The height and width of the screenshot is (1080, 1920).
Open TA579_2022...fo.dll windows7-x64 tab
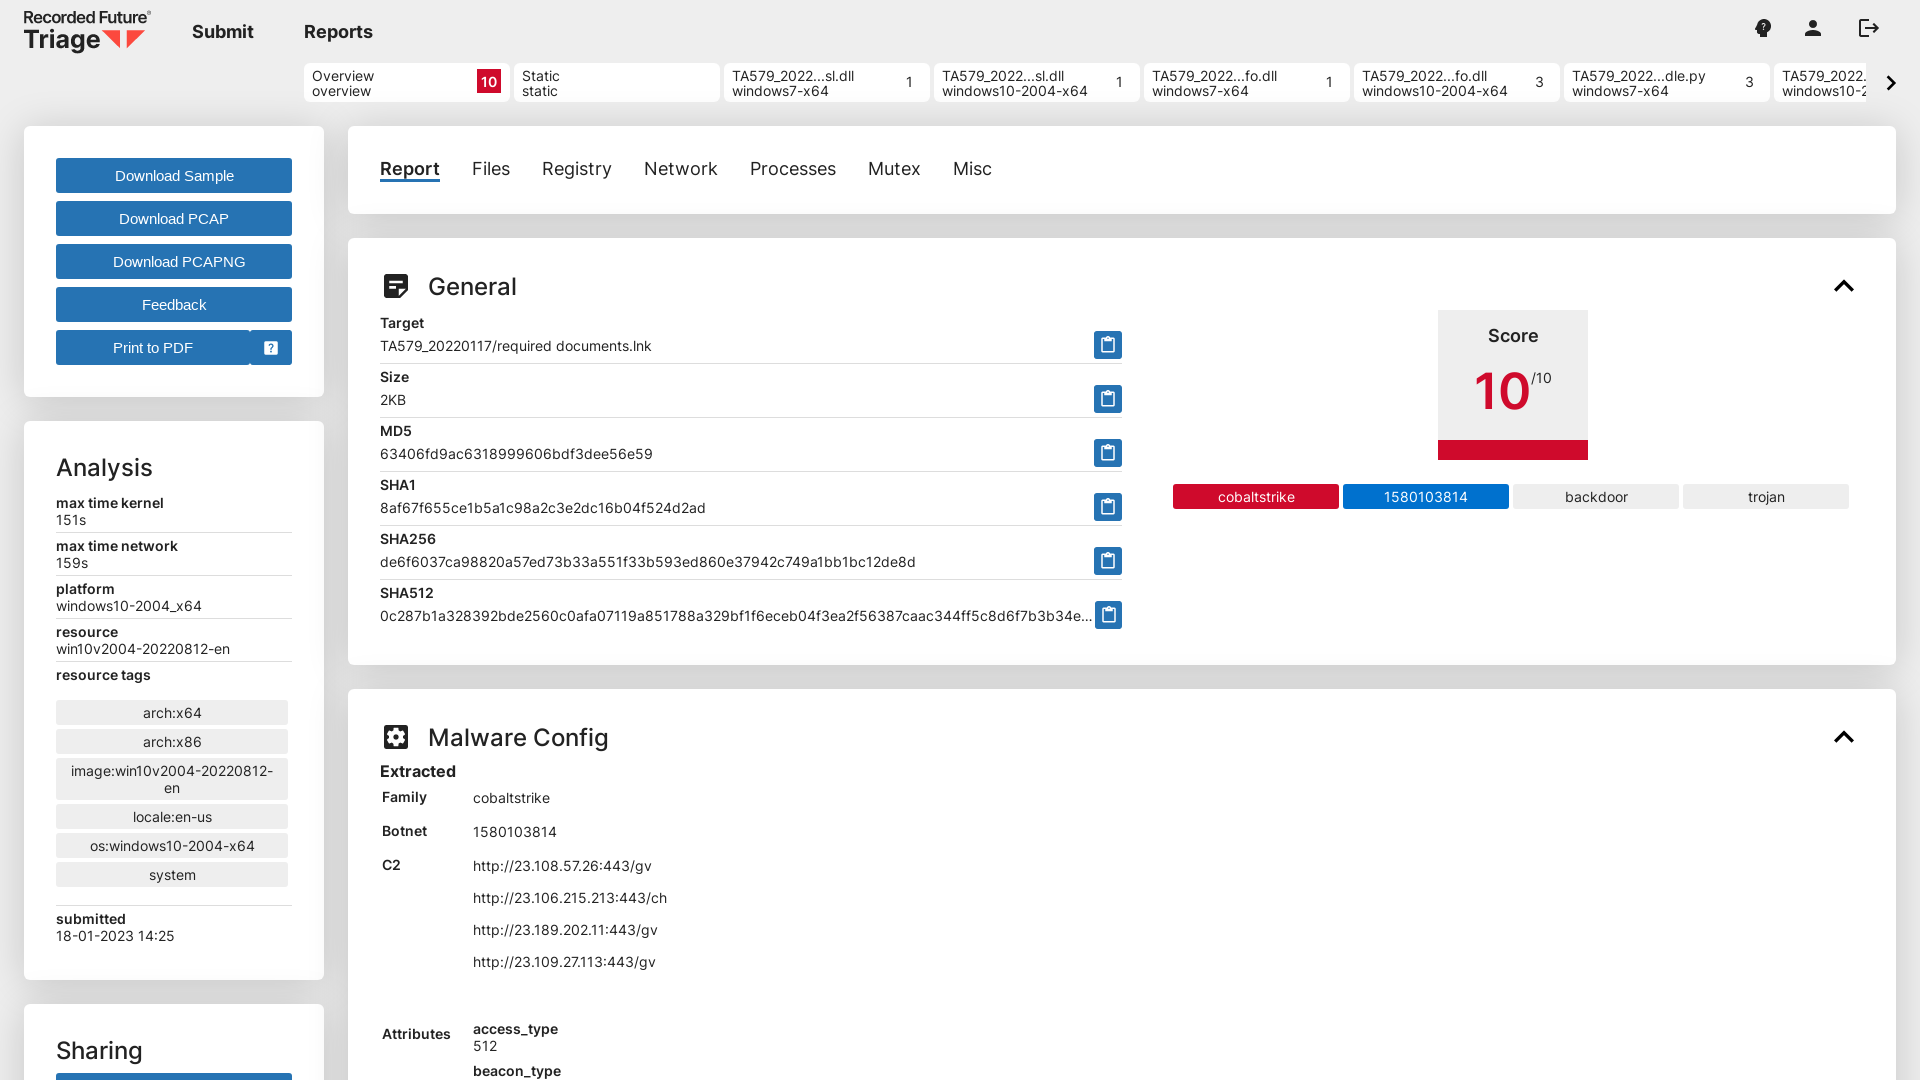coord(1247,83)
